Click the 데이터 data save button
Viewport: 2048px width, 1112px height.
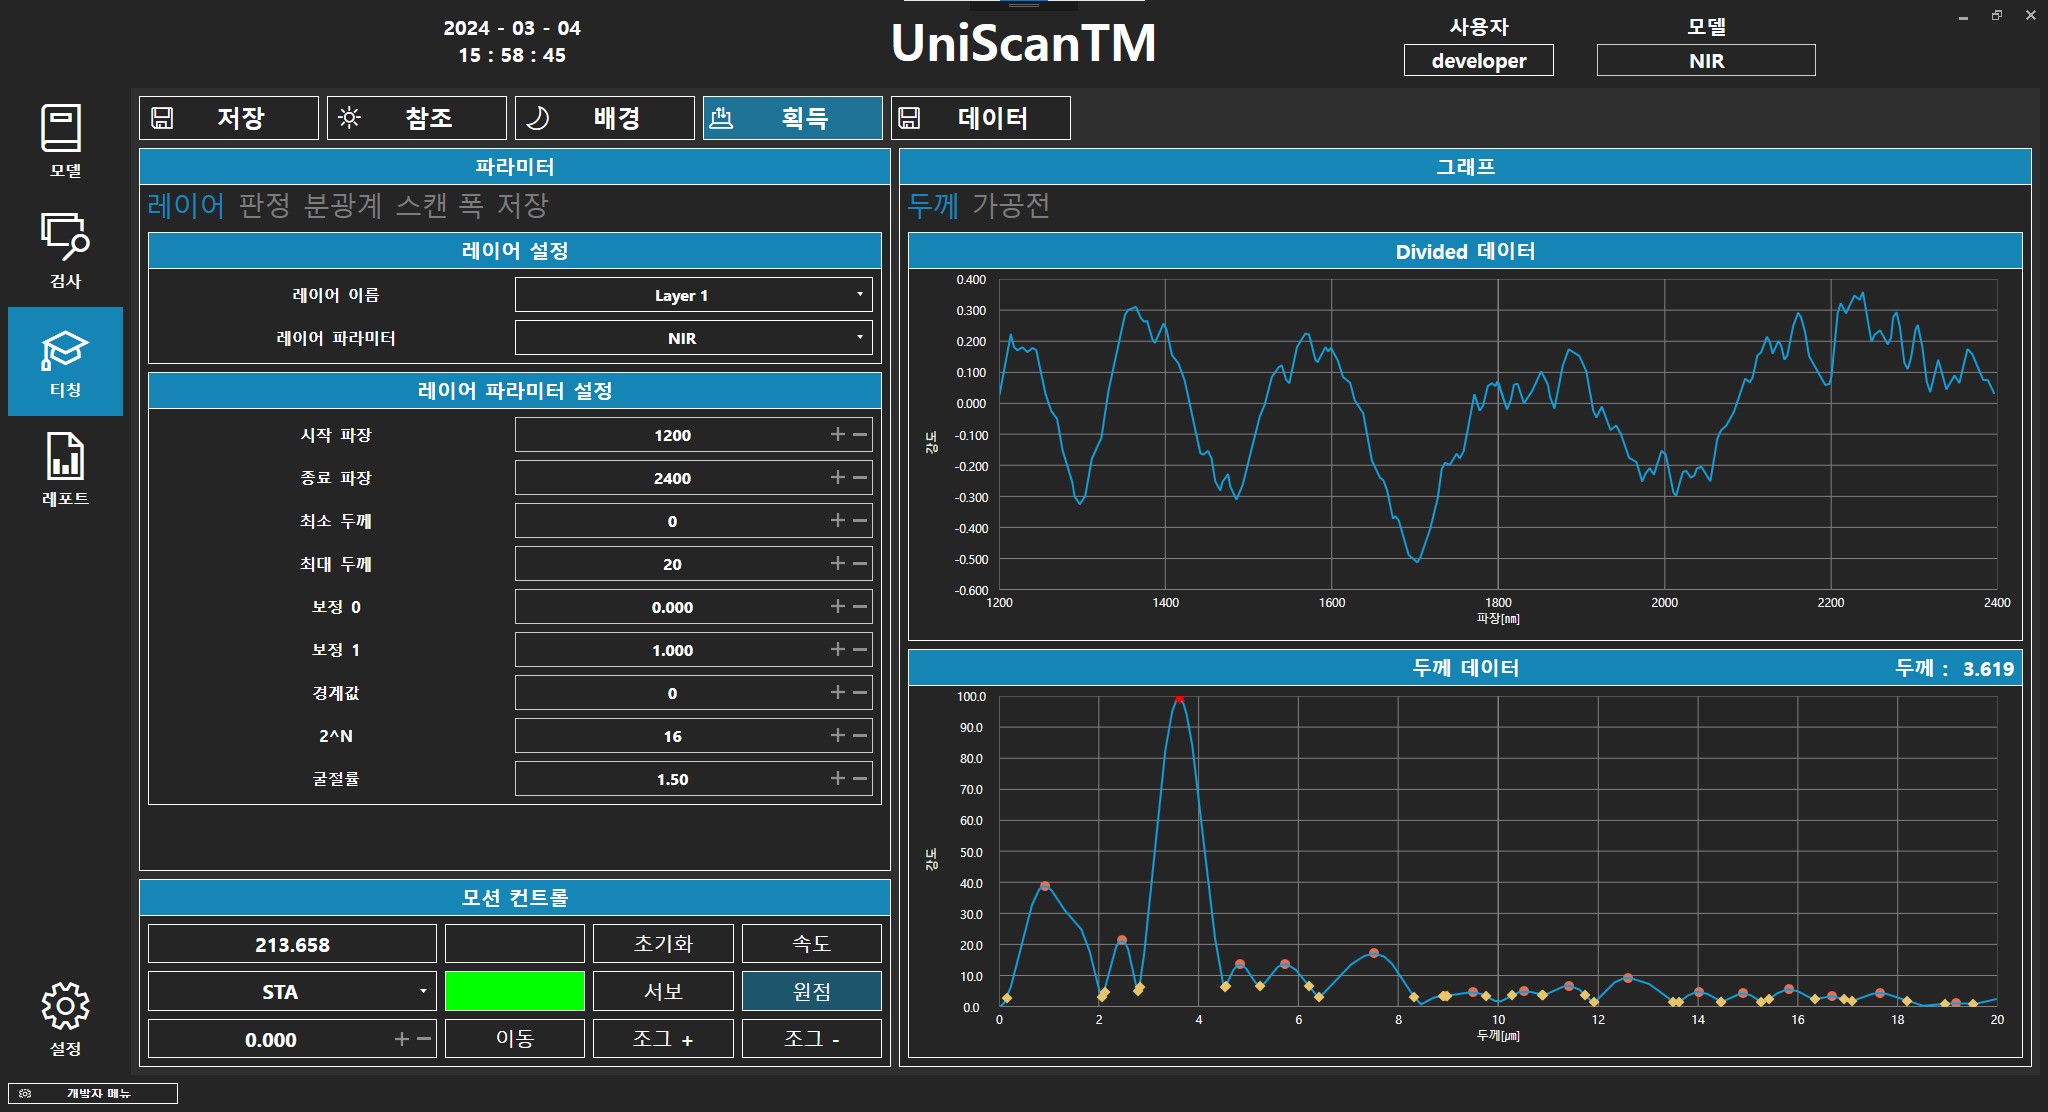(981, 118)
